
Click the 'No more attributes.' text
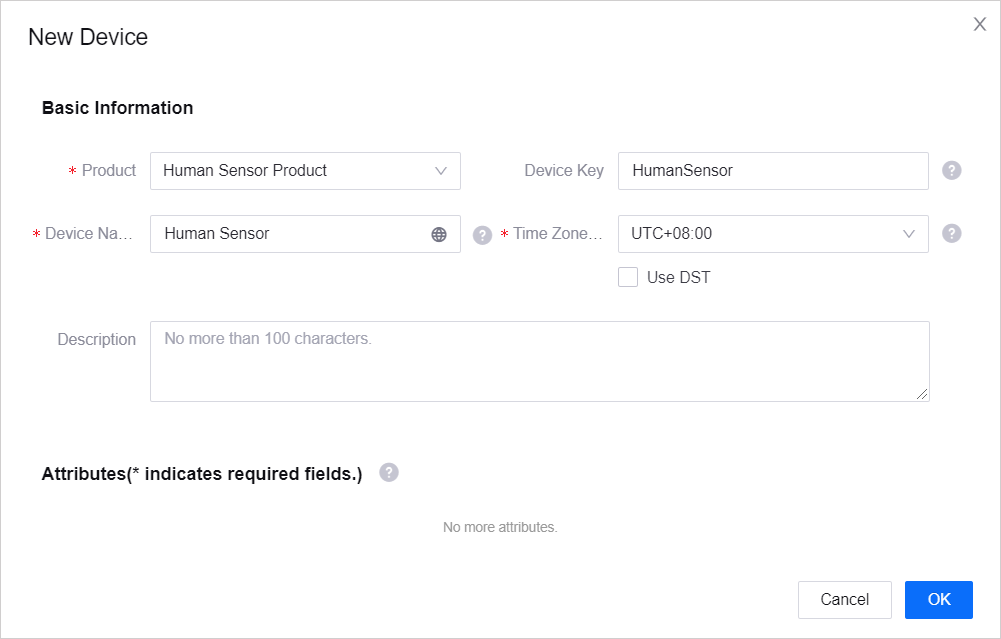coord(500,527)
